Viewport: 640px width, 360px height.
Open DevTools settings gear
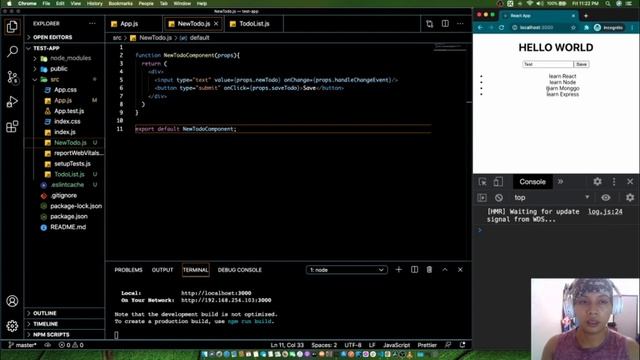(597, 182)
